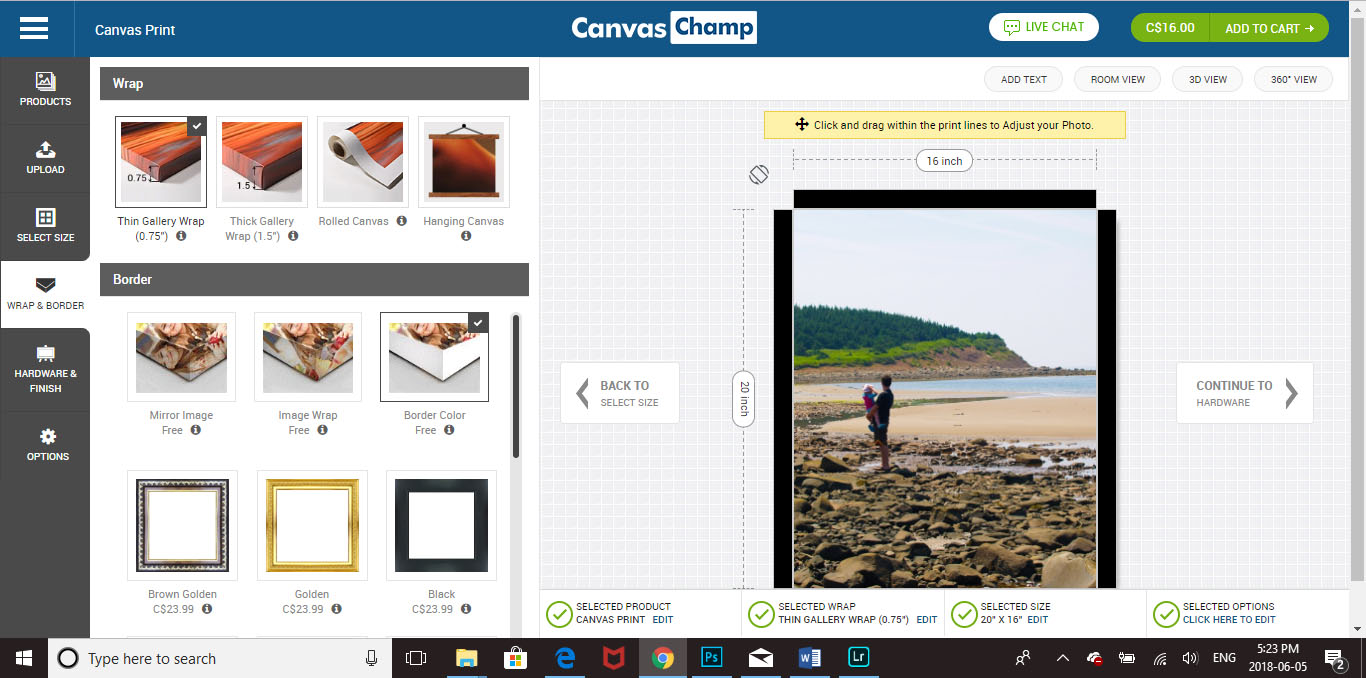Click the CanvasChamp logo
The width and height of the screenshot is (1366, 678).
(x=664, y=28)
